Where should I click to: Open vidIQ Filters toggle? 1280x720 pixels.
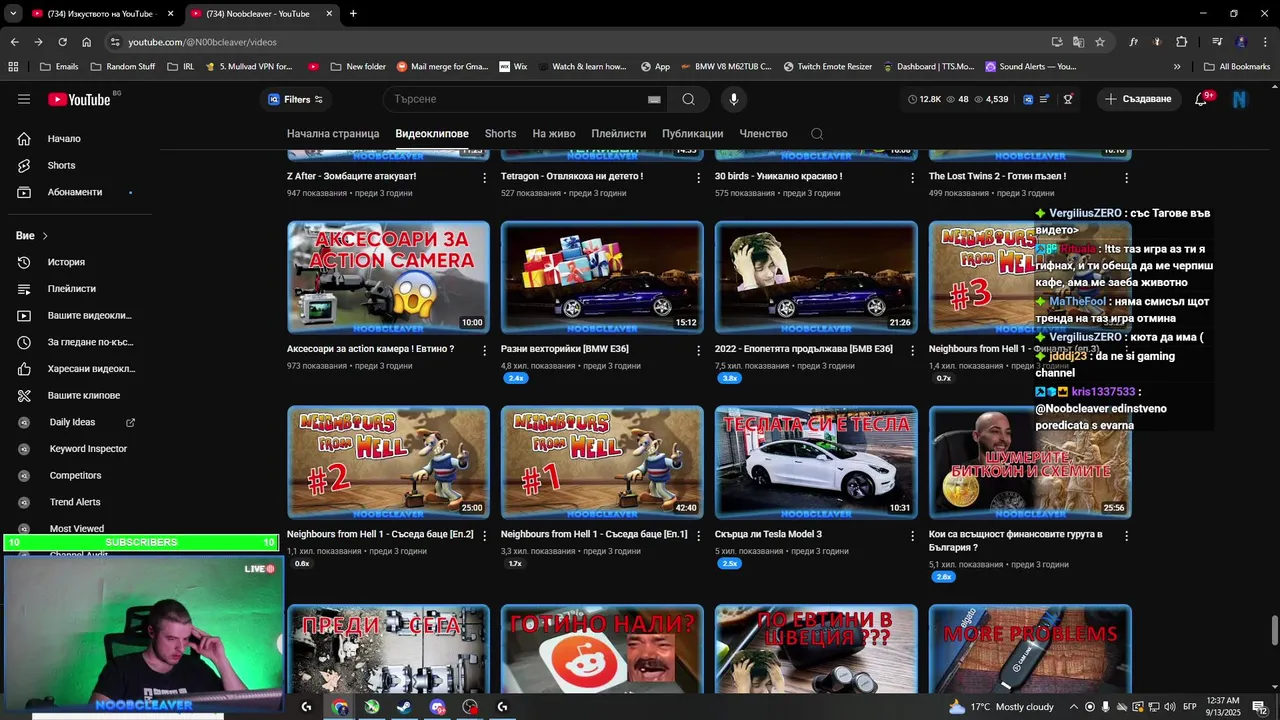point(296,99)
